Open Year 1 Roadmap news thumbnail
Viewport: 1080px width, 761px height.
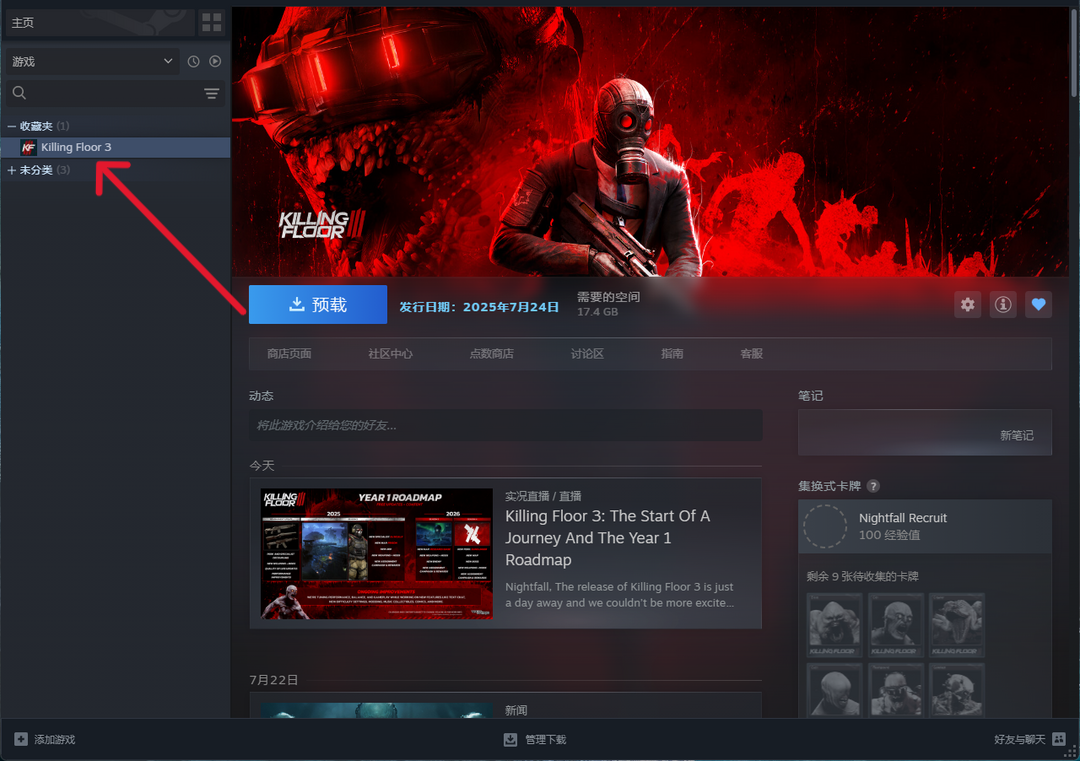[377, 553]
